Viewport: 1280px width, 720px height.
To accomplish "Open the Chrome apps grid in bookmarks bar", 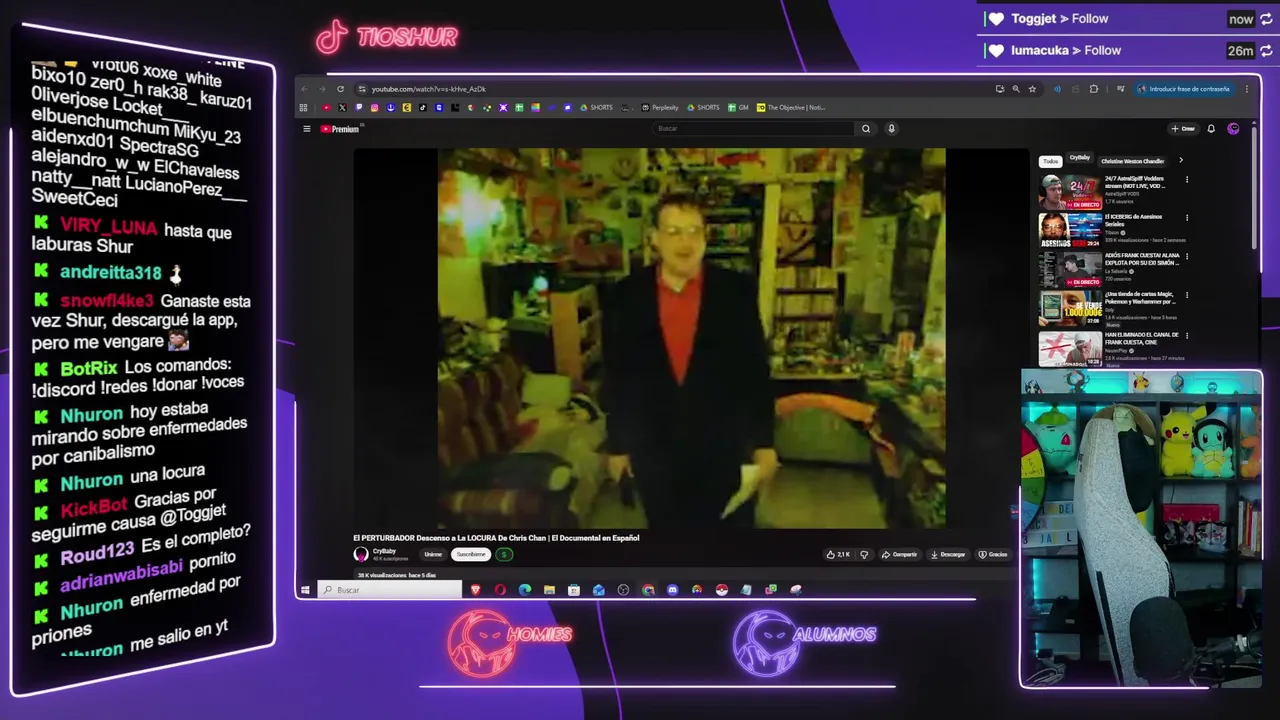I will (303, 107).
